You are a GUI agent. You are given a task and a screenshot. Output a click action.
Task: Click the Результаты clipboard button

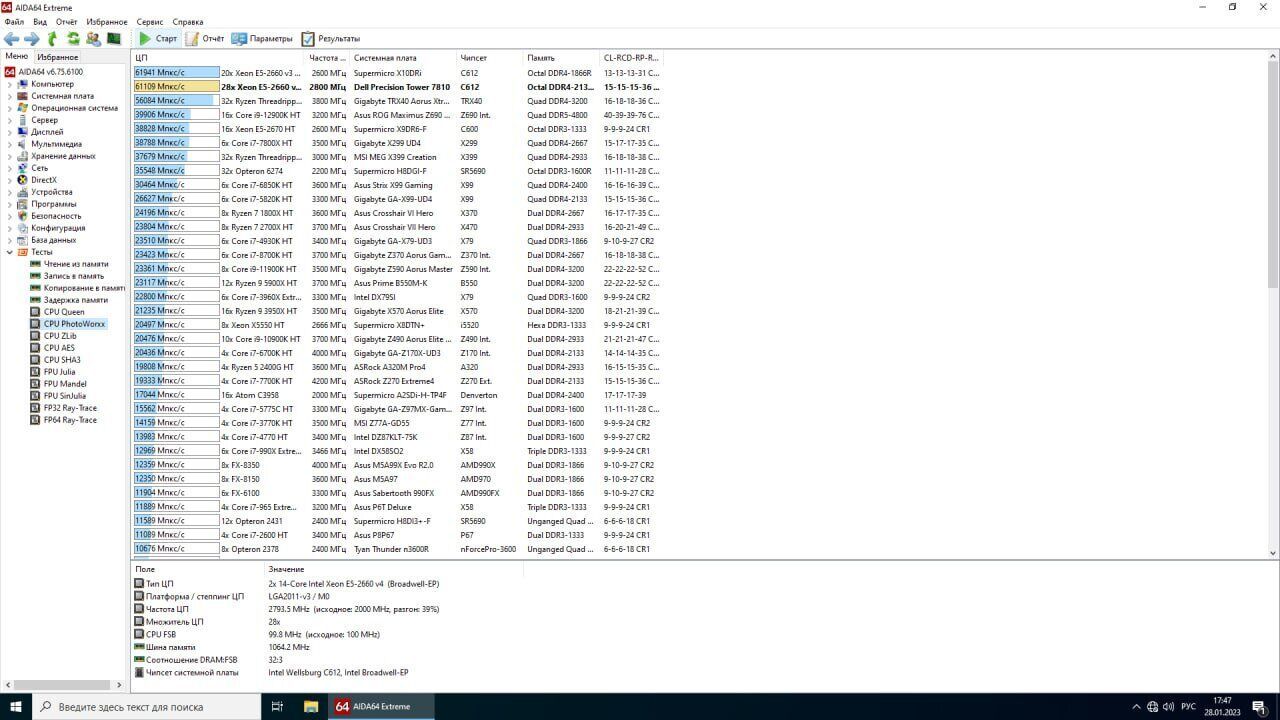(x=330, y=39)
